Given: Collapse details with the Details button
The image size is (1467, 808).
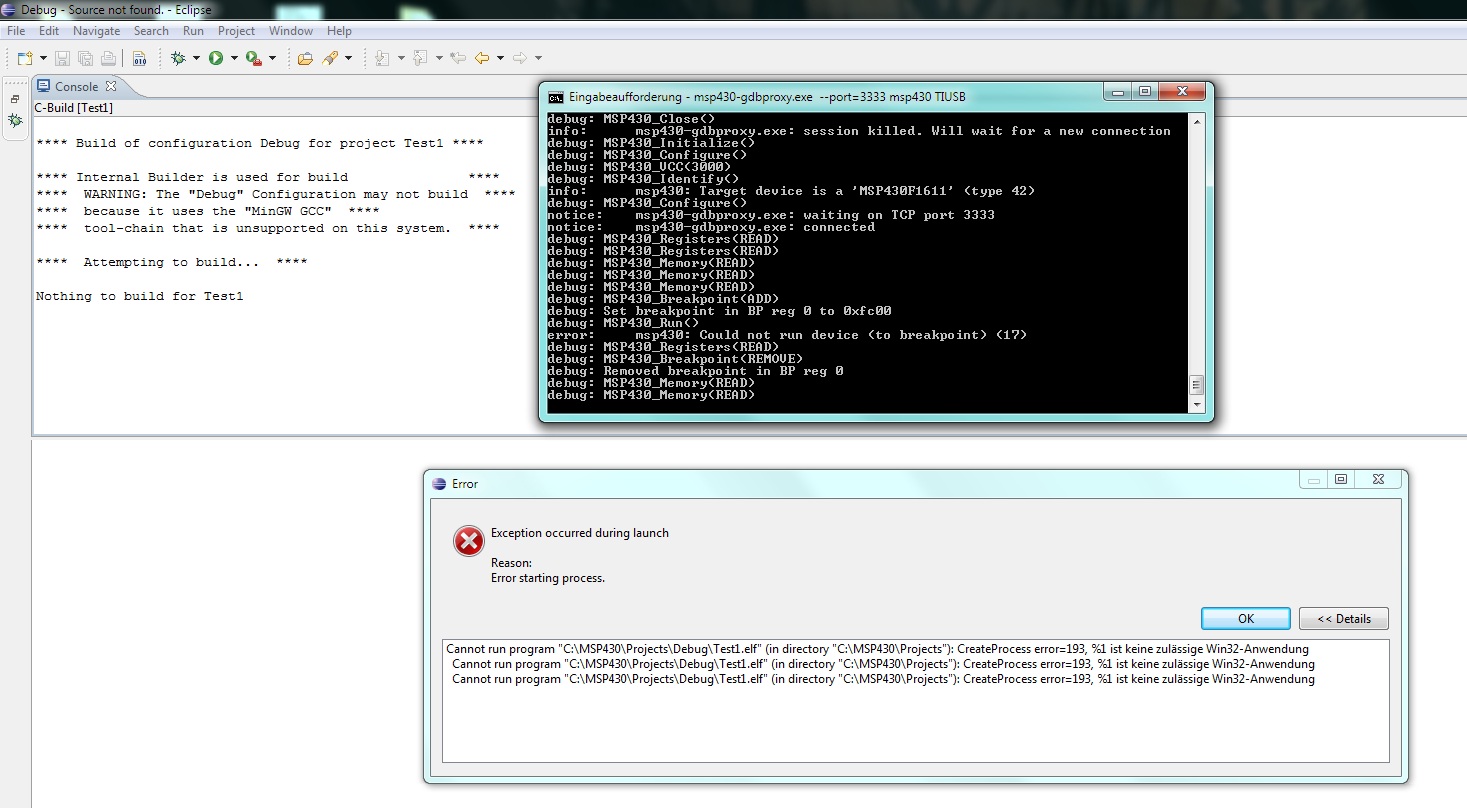Looking at the screenshot, I should pos(1343,618).
